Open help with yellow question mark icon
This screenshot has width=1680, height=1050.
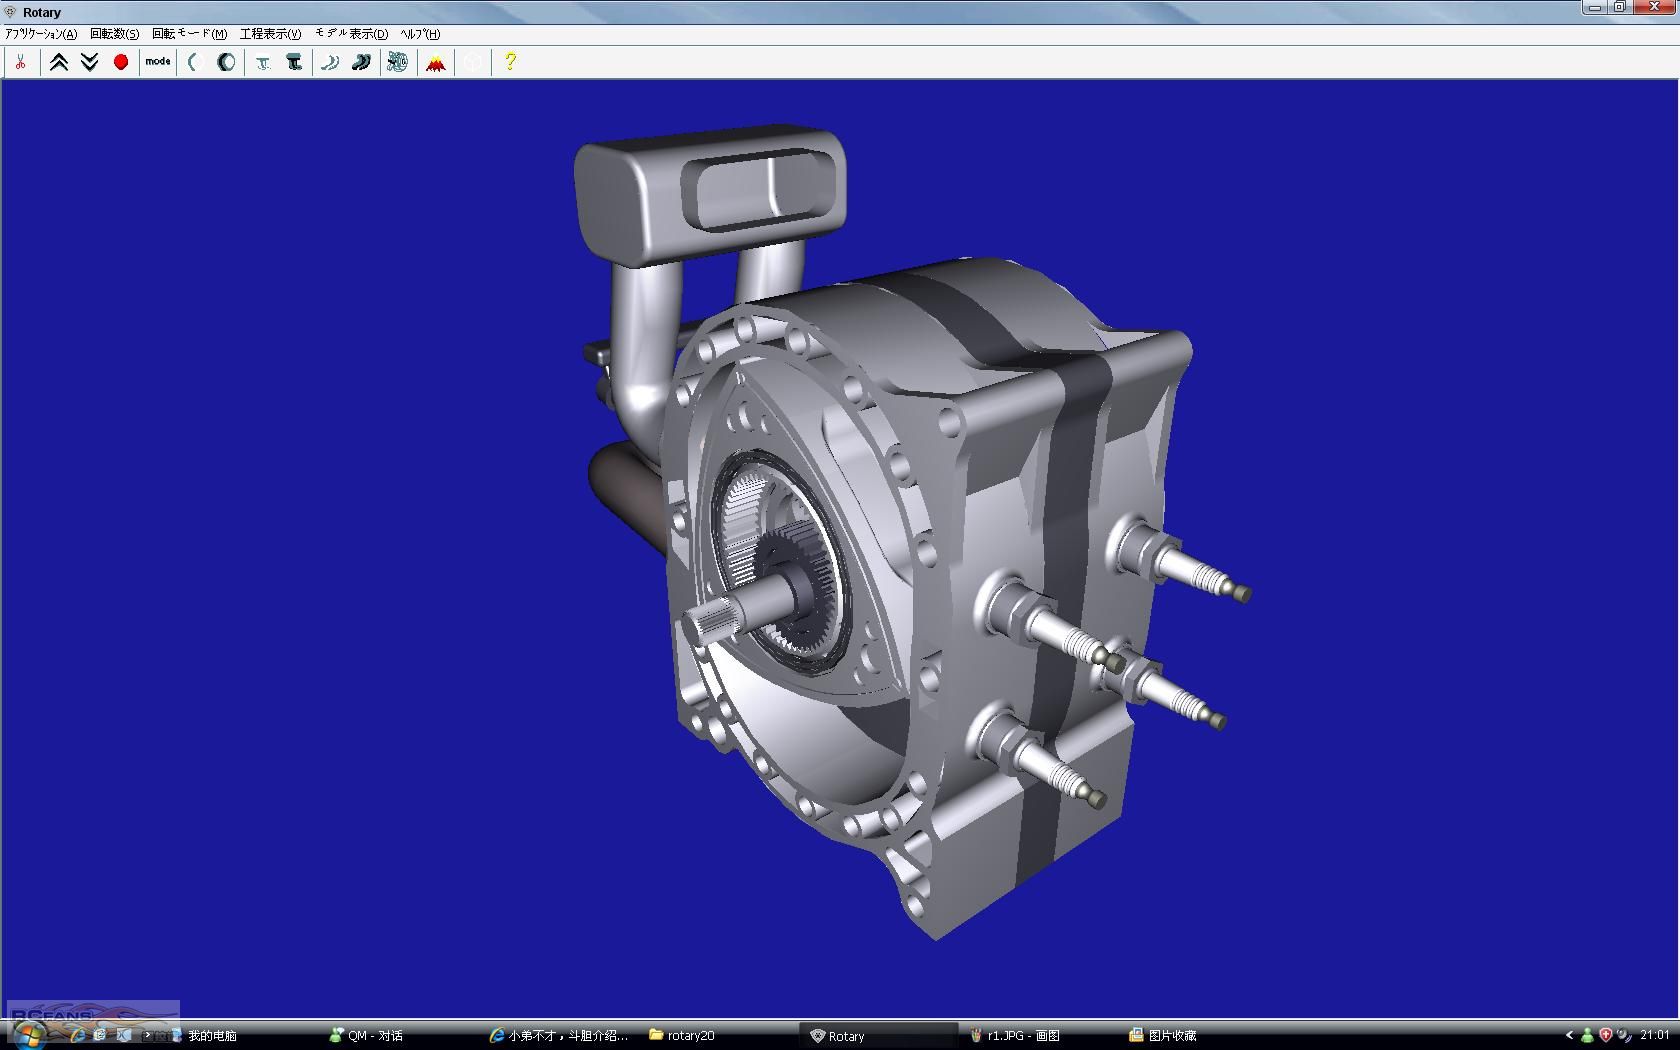click(510, 62)
